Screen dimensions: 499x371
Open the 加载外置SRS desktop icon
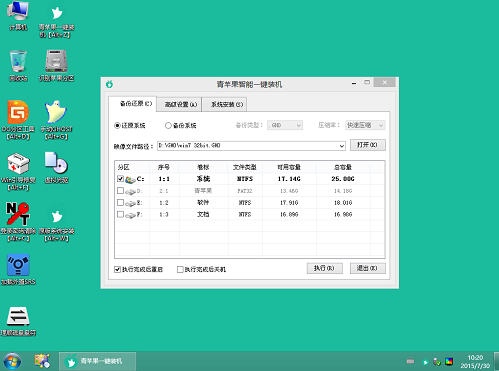pyautogui.click(x=18, y=270)
